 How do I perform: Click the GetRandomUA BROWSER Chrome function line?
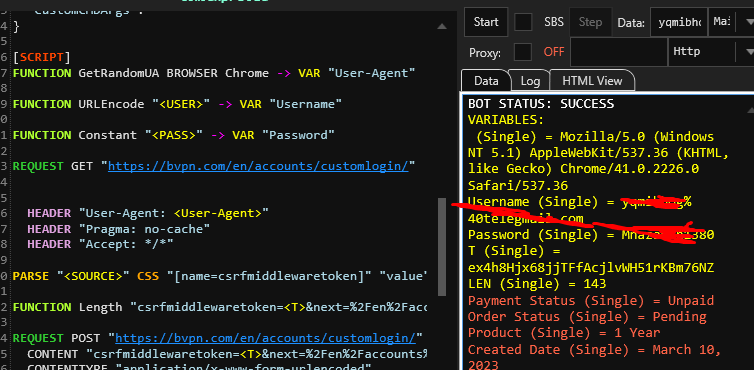tap(214, 73)
